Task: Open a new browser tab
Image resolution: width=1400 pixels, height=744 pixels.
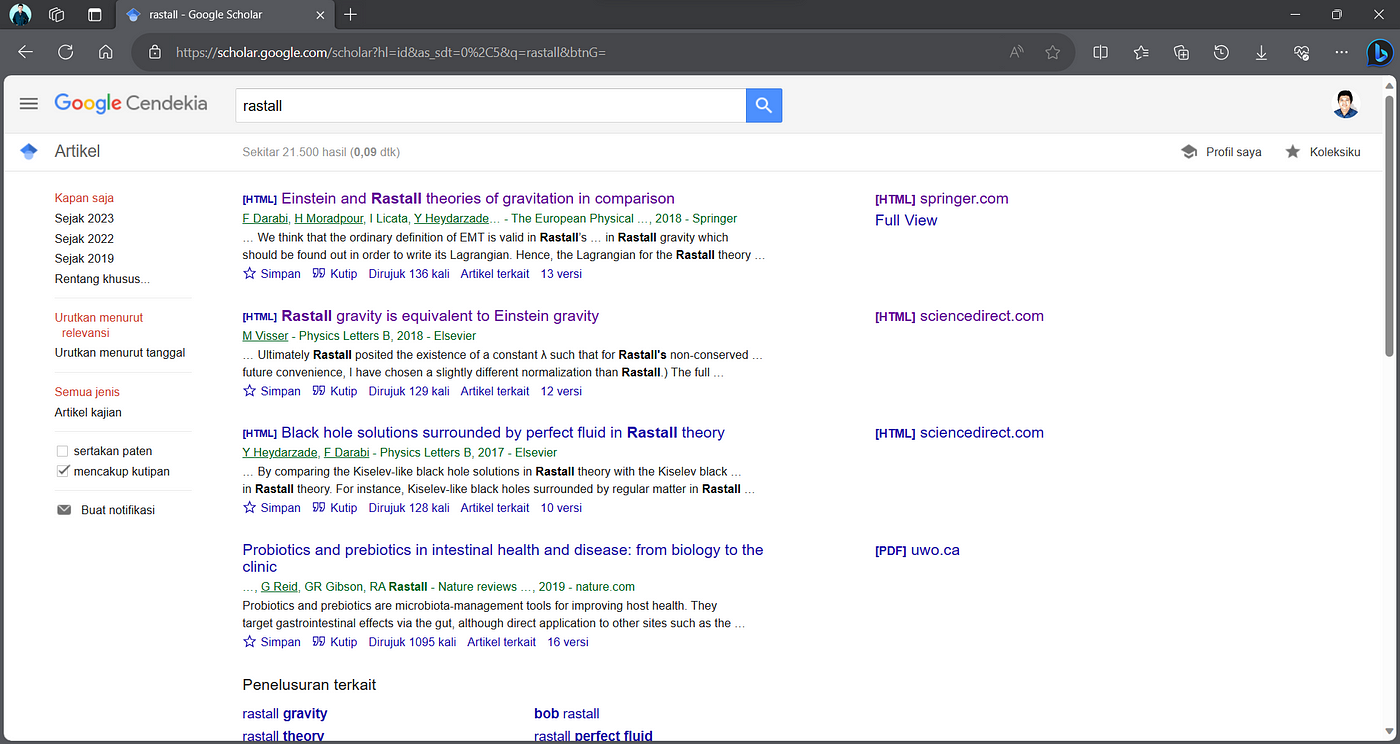Action: point(350,15)
